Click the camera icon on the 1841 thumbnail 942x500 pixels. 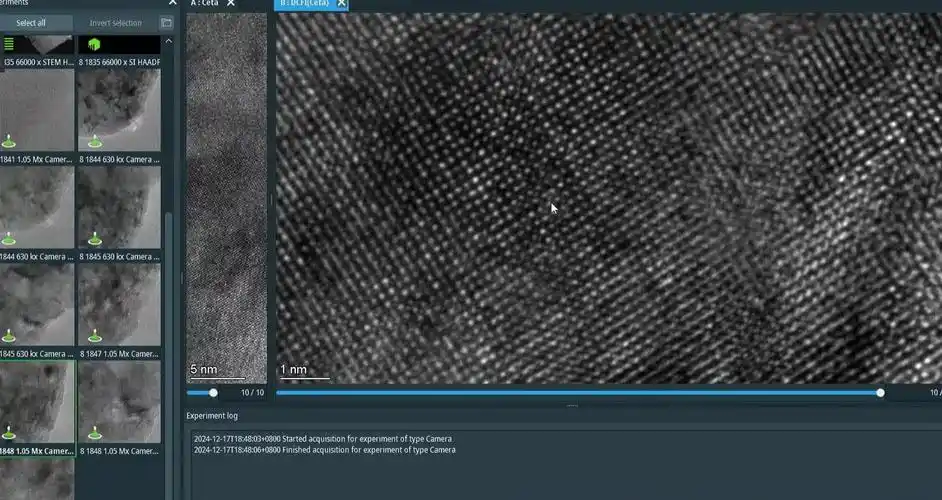tap(8, 141)
